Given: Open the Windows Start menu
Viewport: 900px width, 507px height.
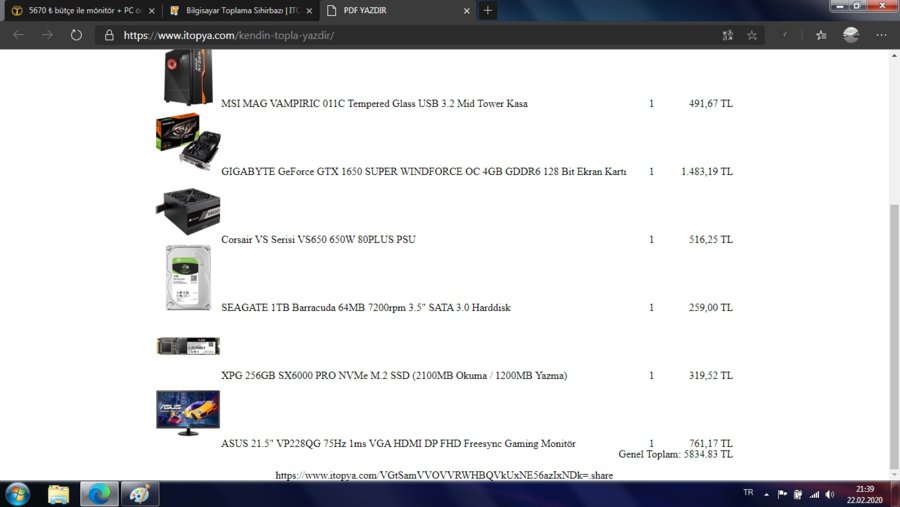Looking at the screenshot, I should pos(17,494).
